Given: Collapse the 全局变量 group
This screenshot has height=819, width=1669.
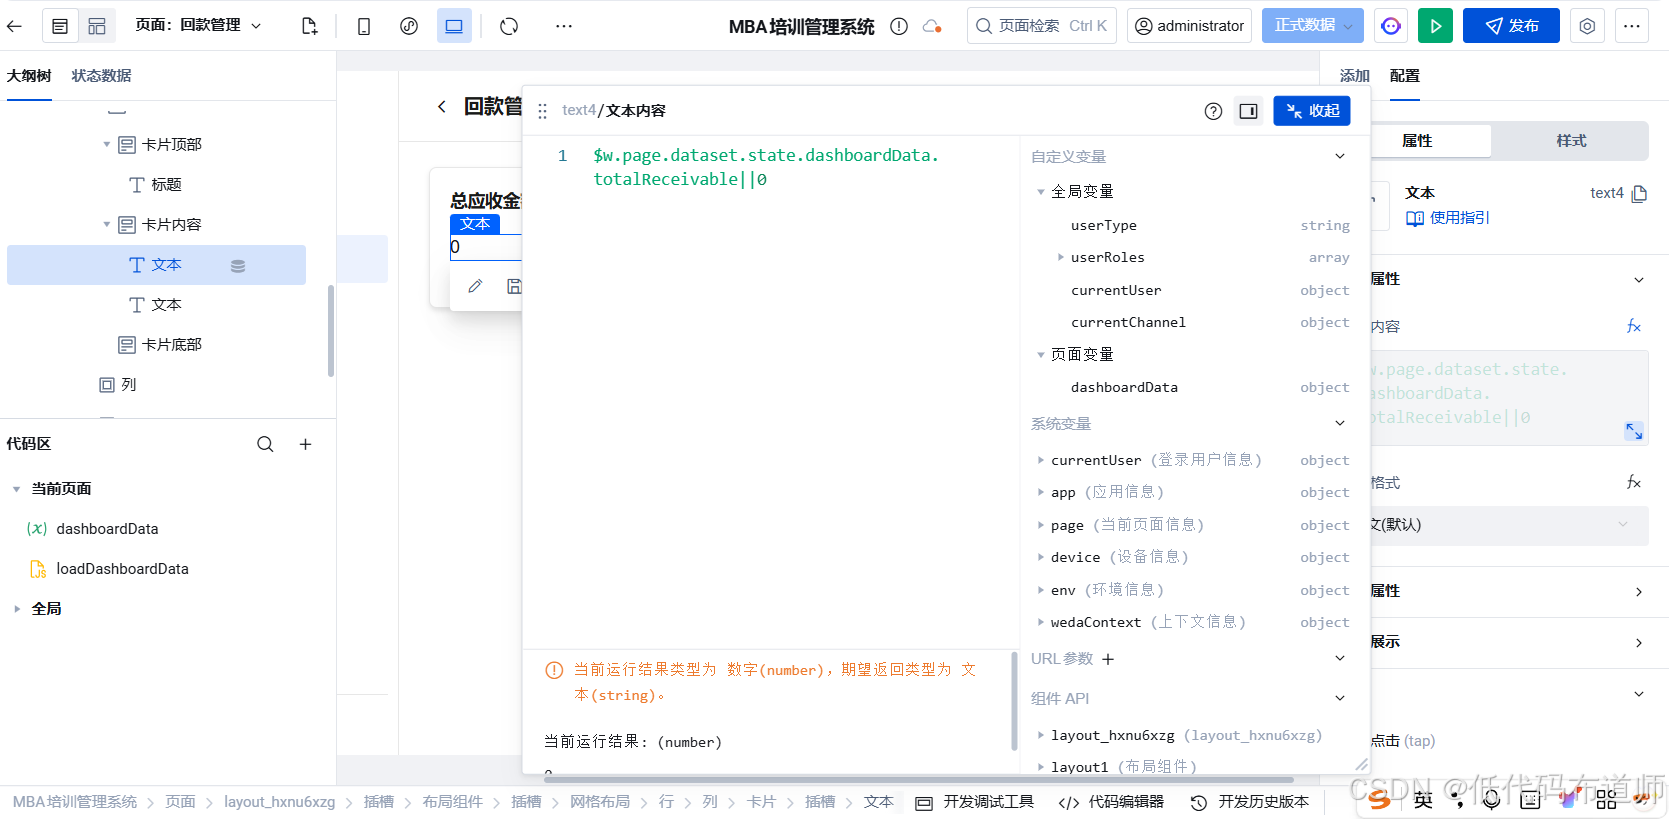Looking at the screenshot, I should pyautogui.click(x=1041, y=191).
